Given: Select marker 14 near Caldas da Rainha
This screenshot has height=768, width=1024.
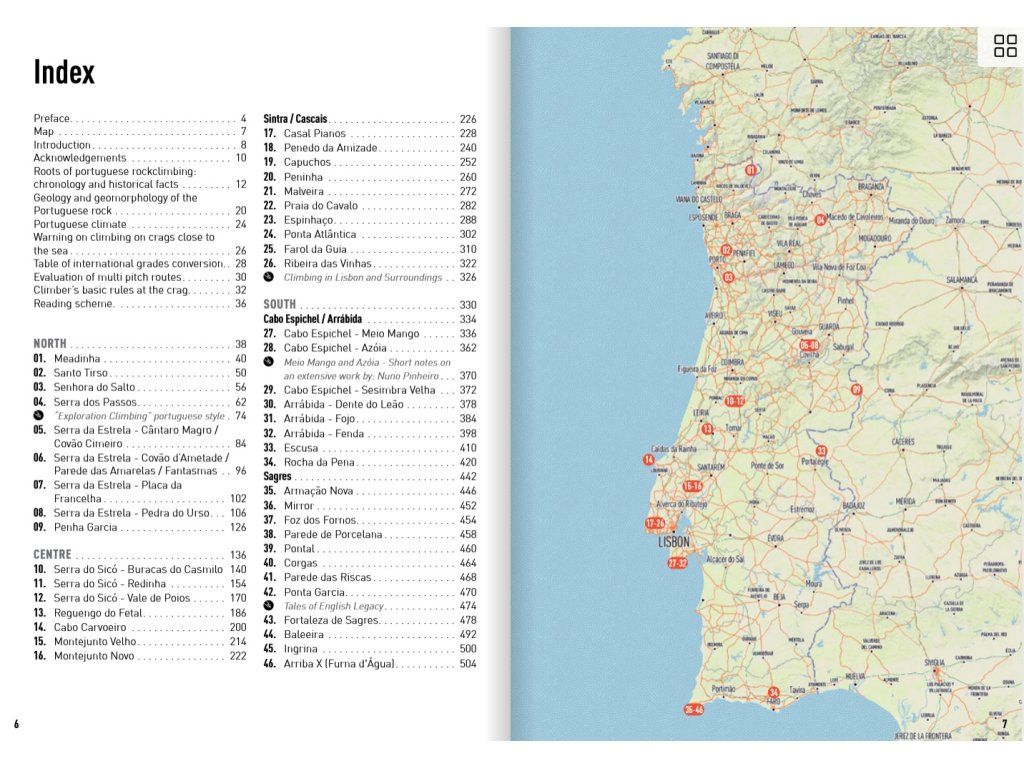Looking at the screenshot, I should point(648,459).
